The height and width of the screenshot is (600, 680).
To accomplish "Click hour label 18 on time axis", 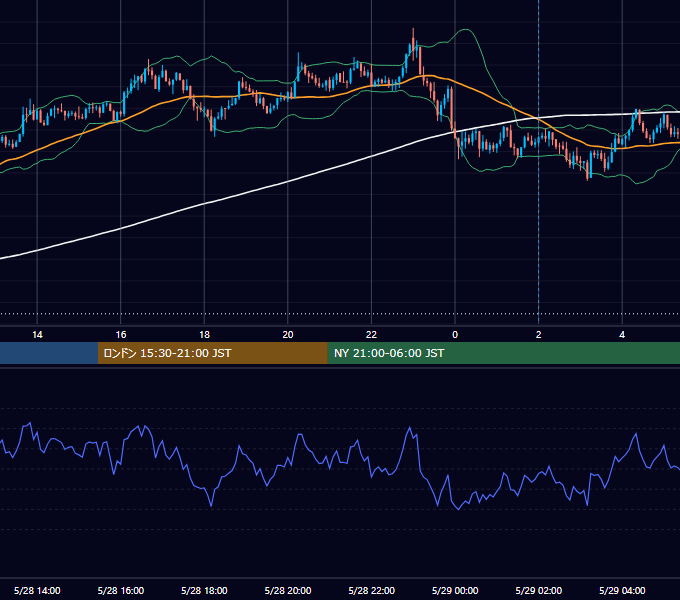I will pyautogui.click(x=204, y=335).
